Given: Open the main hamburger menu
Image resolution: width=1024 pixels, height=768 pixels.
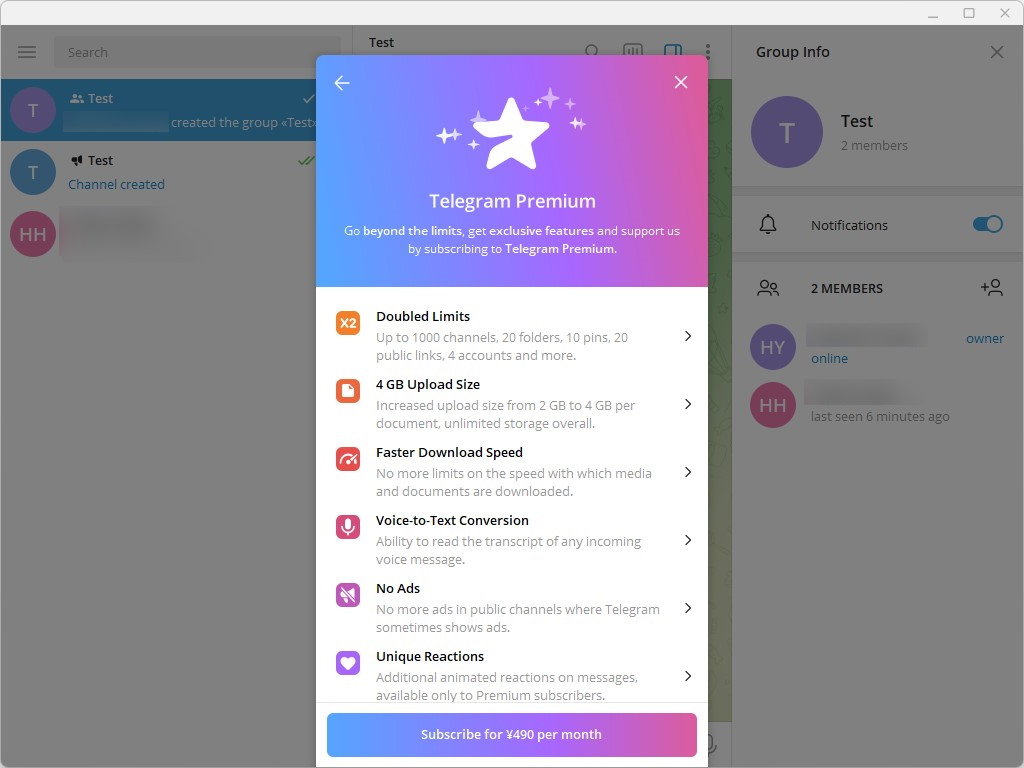Looking at the screenshot, I should tap(27, 51).
